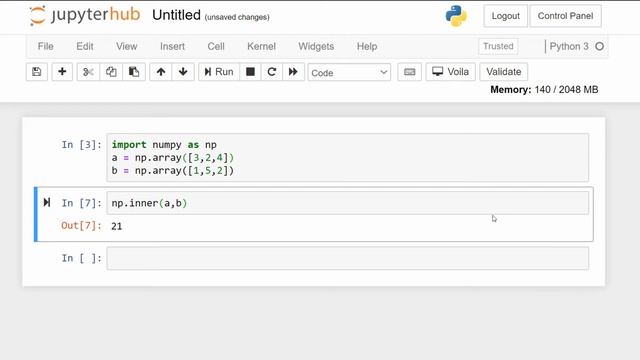Screen dimensions: 640x360
Task: Click the empty In [ ] prompt label
Action: point(81,258)
